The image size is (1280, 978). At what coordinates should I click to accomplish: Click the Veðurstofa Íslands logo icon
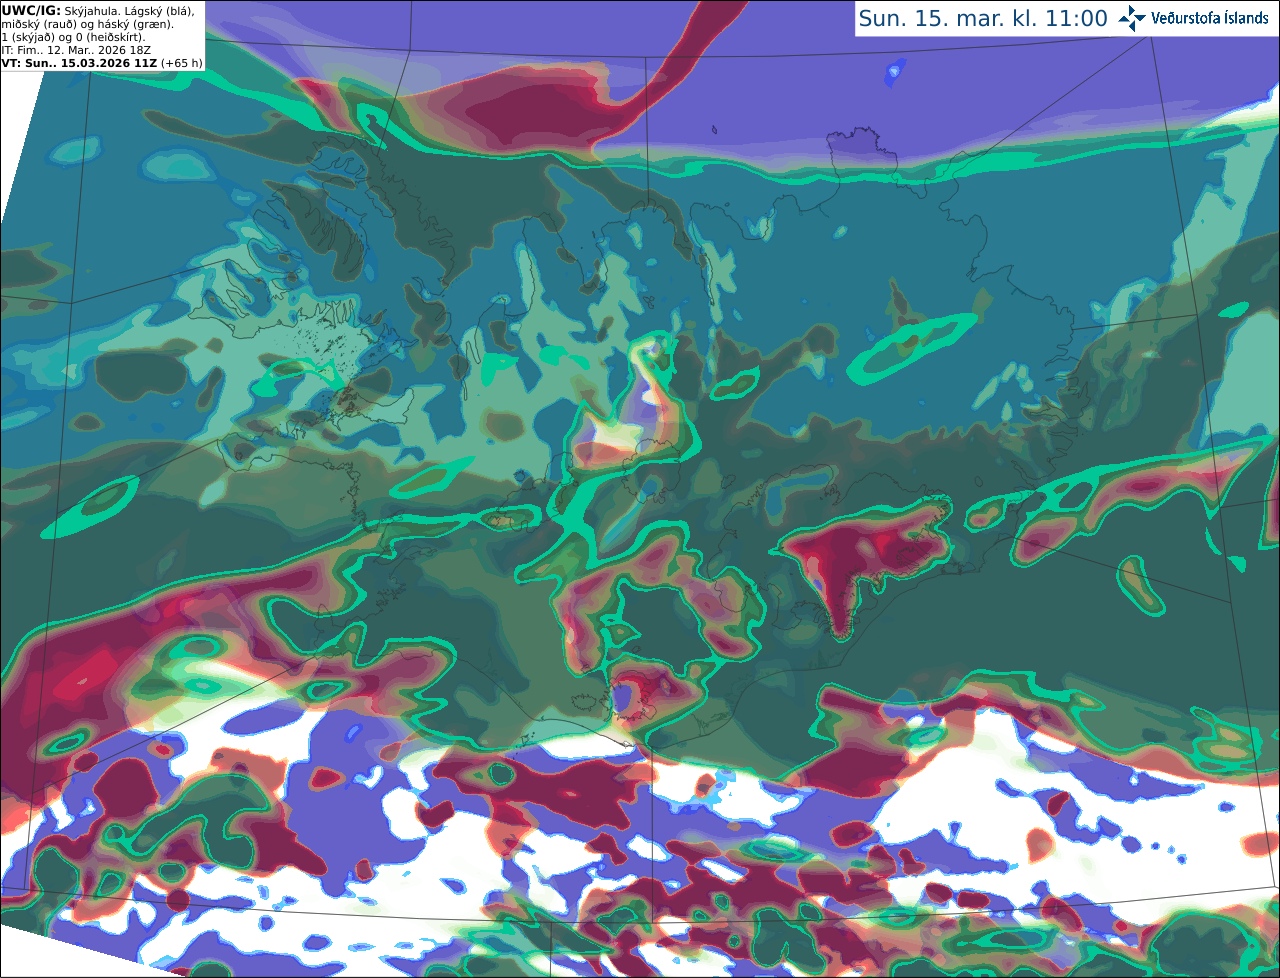point(1132,18)
